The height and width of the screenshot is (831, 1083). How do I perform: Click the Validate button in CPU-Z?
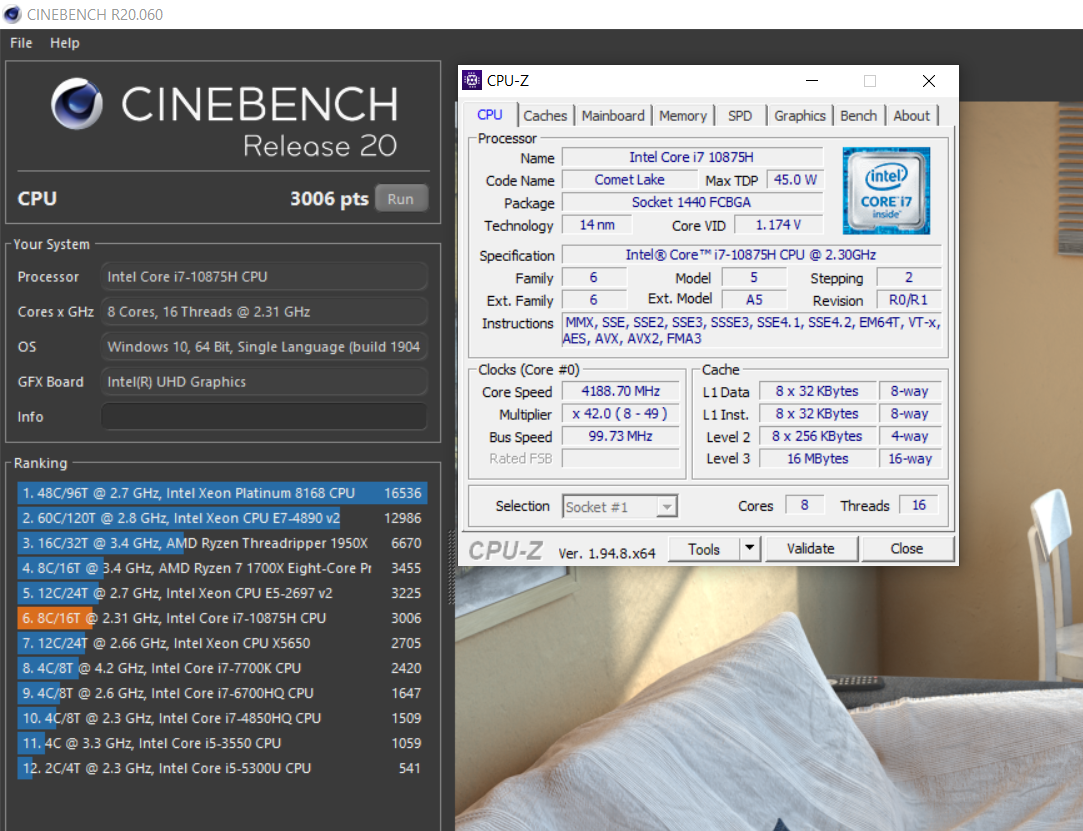pyautogui.click(x=811, y=548)
